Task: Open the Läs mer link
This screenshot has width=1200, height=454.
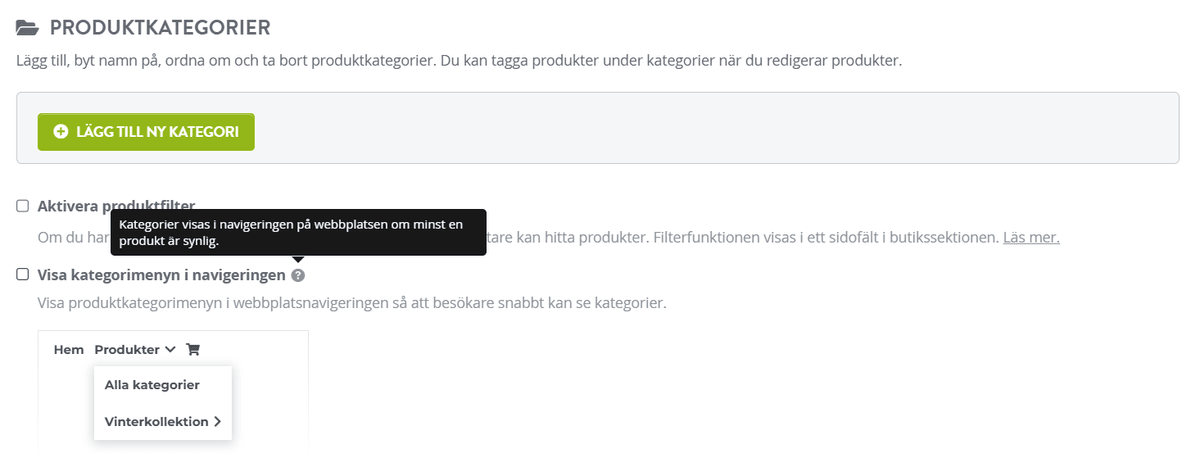Action: [x=1030, y=238]
